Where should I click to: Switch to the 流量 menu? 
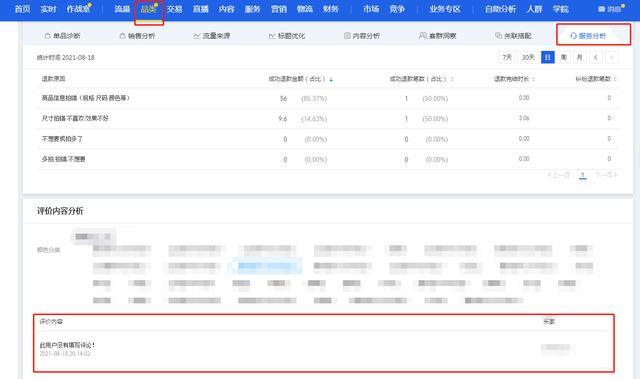pyautogui.click(x=122, y=9)
